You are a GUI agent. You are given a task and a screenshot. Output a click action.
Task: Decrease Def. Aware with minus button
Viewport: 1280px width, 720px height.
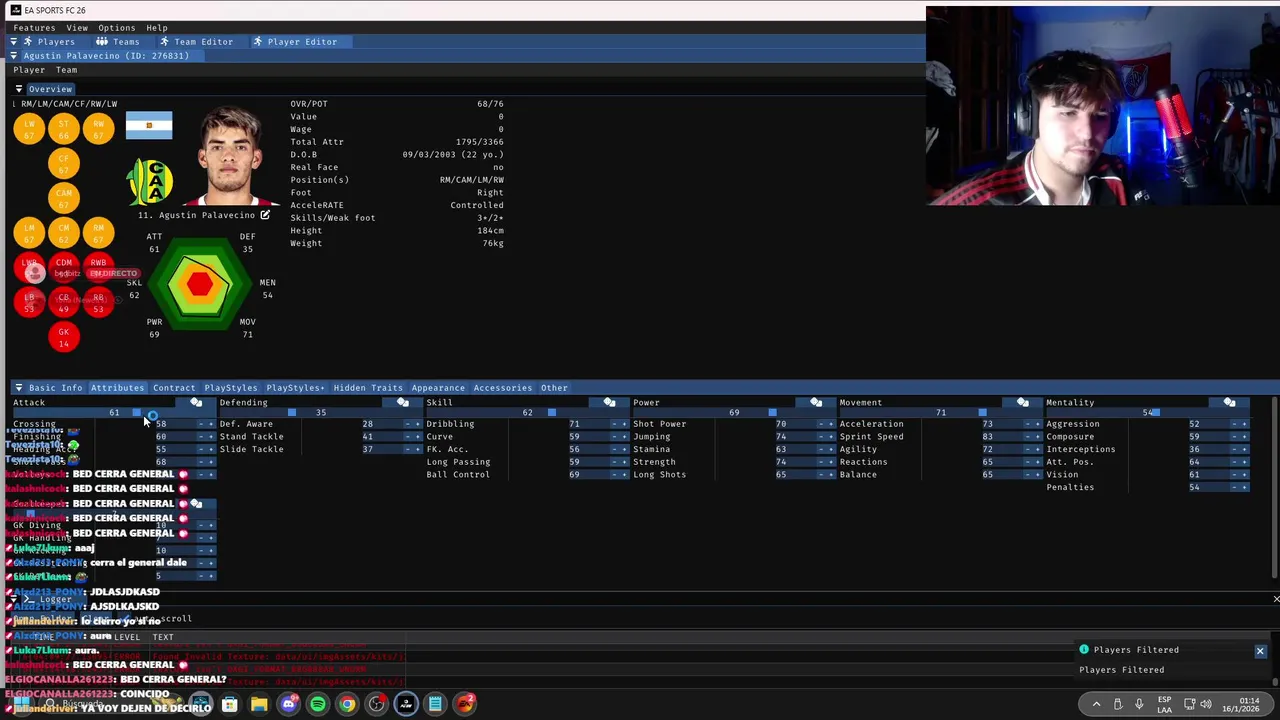pos(408,424)
